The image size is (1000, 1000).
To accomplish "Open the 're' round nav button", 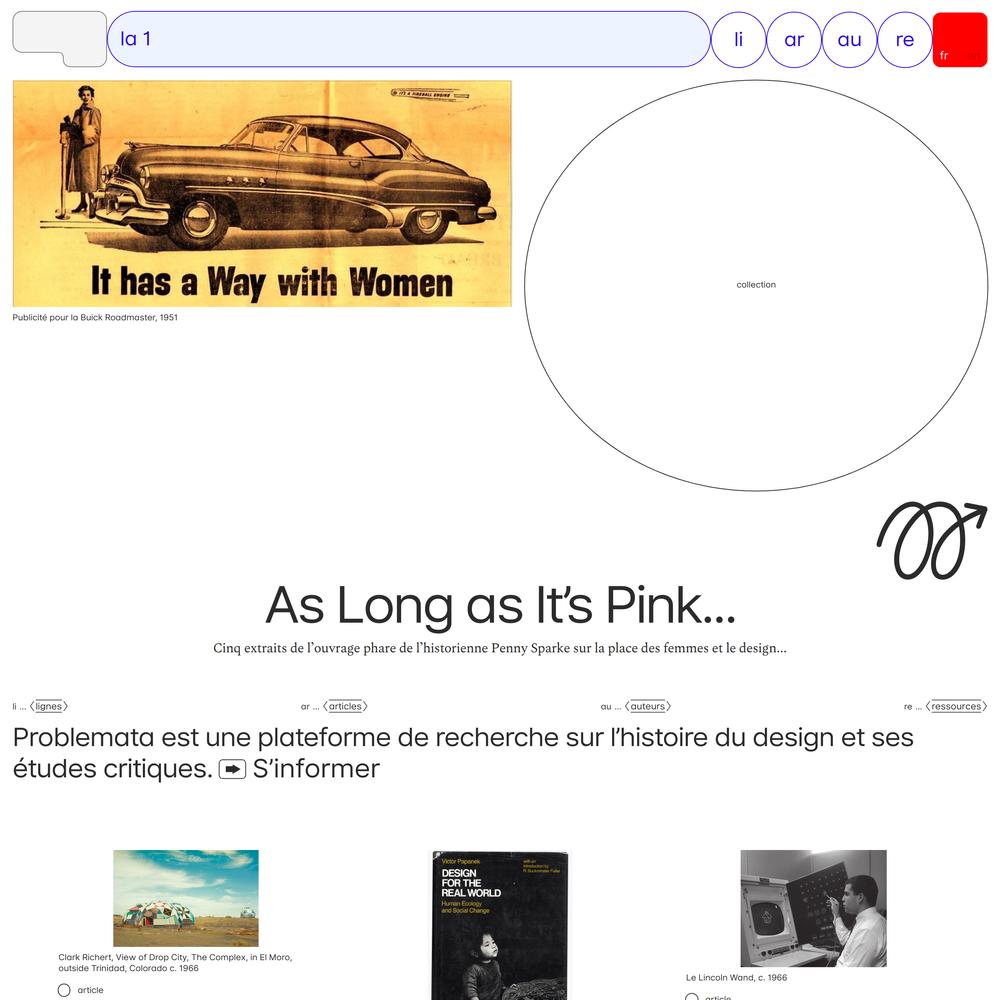I will point(905,40).
